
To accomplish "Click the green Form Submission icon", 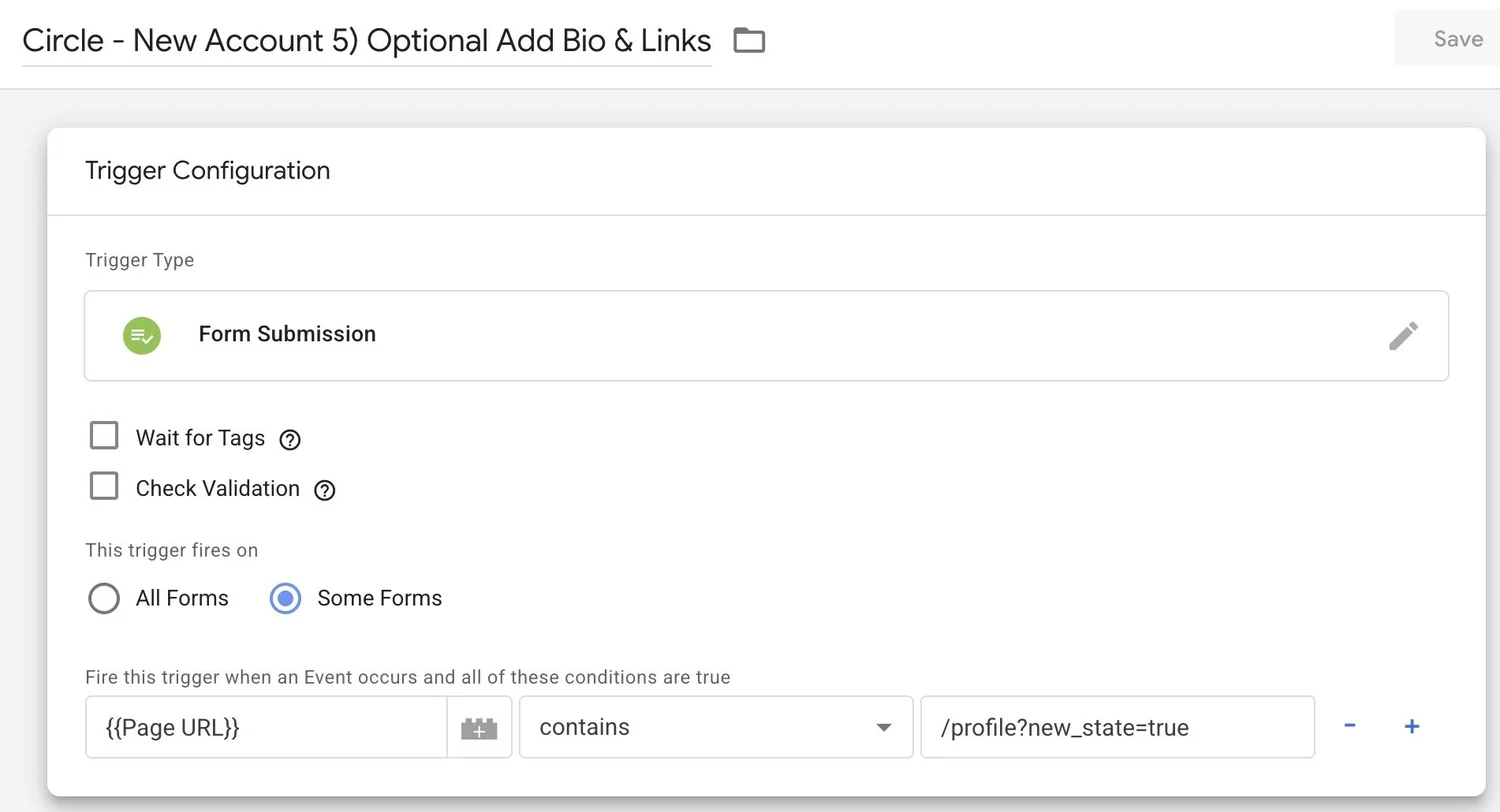I will point(142,335).
